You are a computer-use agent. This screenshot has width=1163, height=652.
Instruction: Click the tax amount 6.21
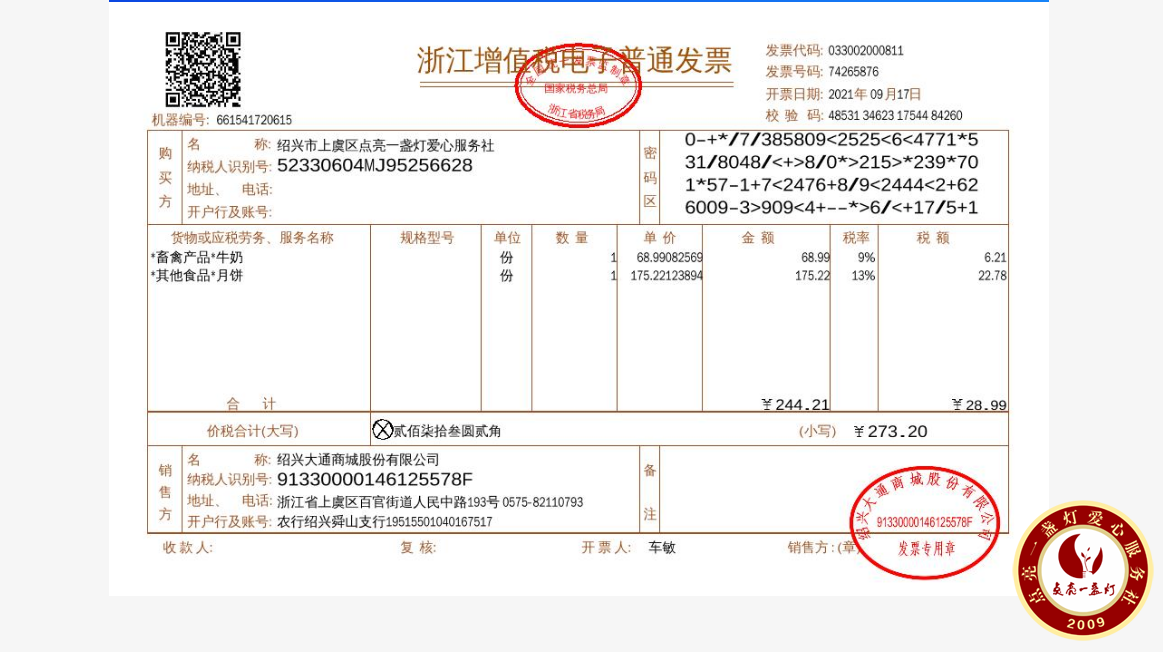point(995,257)
